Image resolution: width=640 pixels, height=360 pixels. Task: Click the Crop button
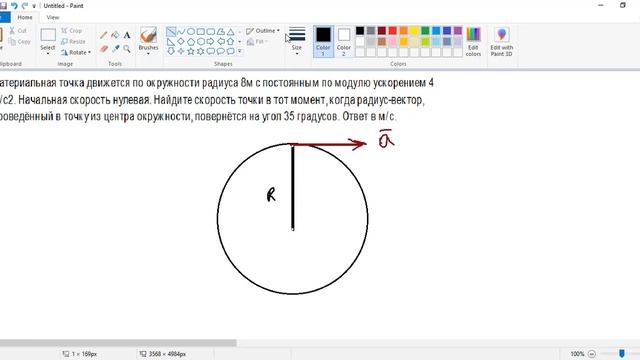click(72, 31)
